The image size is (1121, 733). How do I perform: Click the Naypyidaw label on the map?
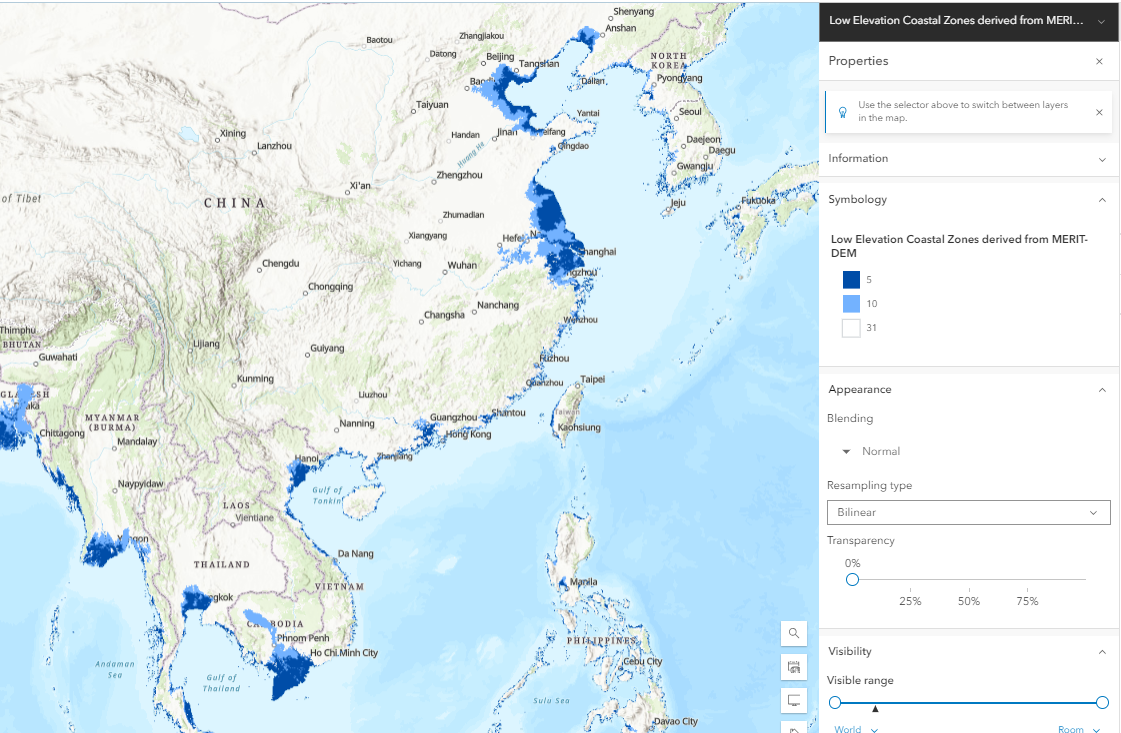(141, 484)
